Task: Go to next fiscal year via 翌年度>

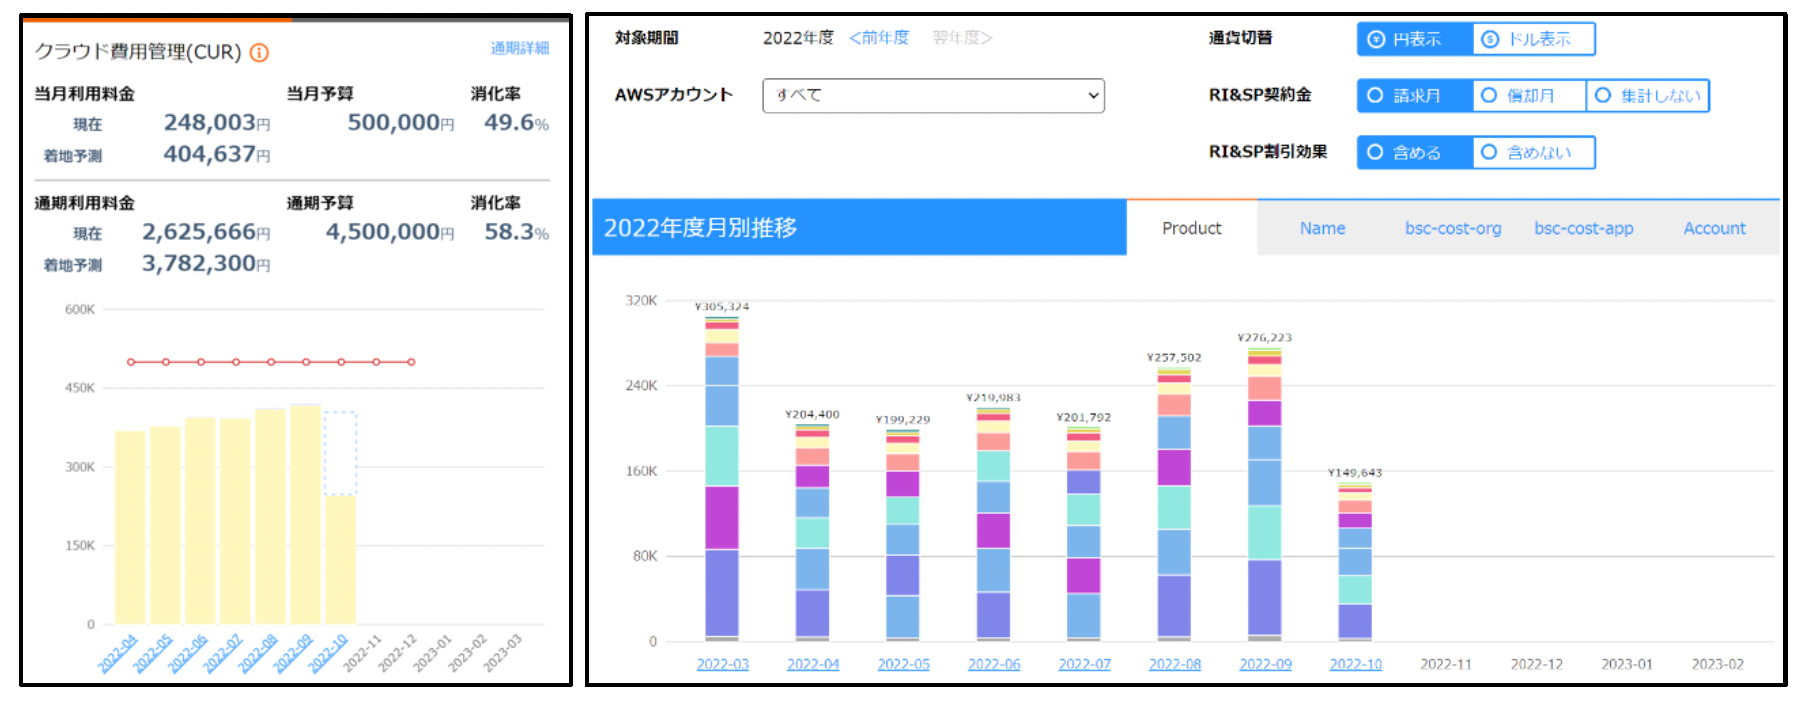Action: pyautogui.click(x=962, y=38)
